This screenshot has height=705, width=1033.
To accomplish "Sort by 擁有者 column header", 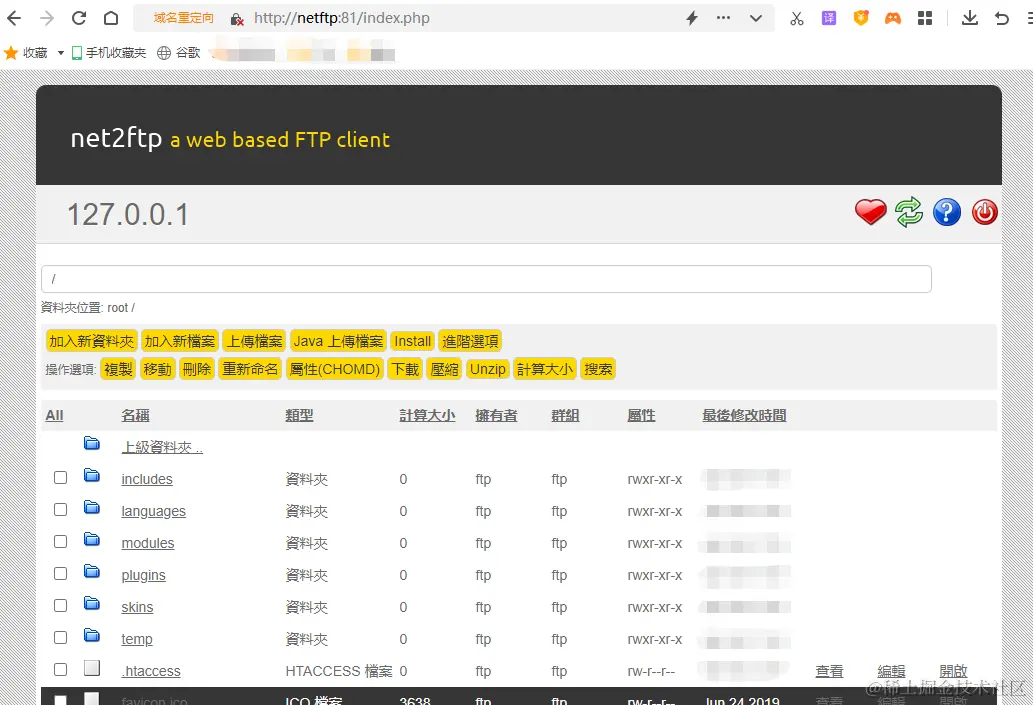I will pyautogui.click(x=496, y=416).
